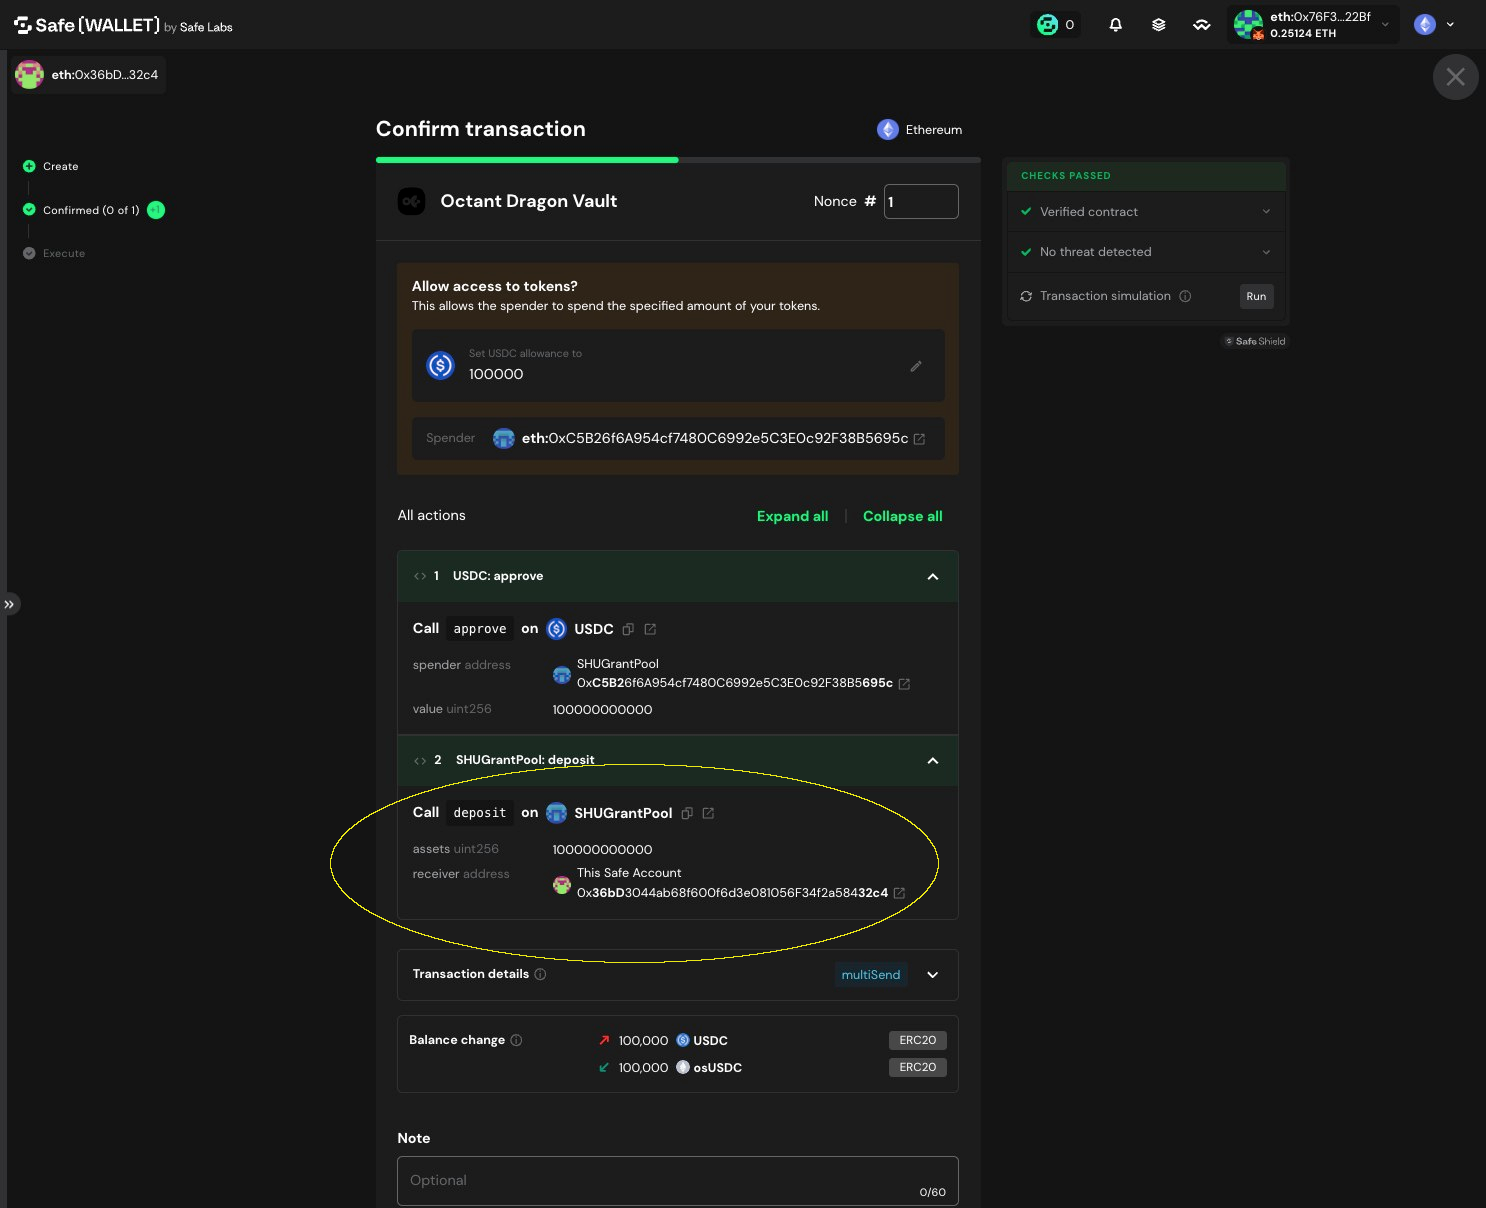Screen dimensions: 1486x1208
Task: Click the ERC20 tag beside osUSDC
Action: pyautogui.click(x=917, y=1067)
